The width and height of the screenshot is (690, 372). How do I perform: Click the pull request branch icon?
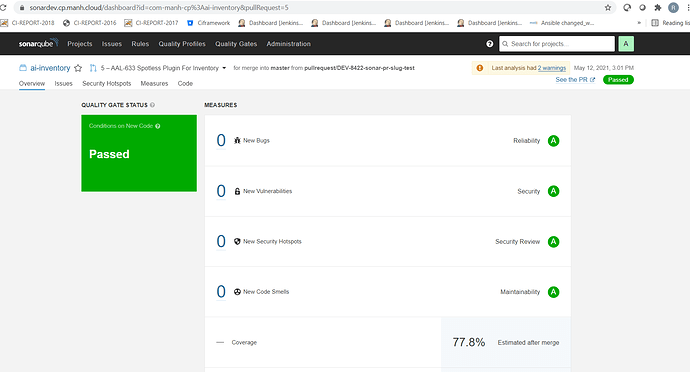click(93, 68)
